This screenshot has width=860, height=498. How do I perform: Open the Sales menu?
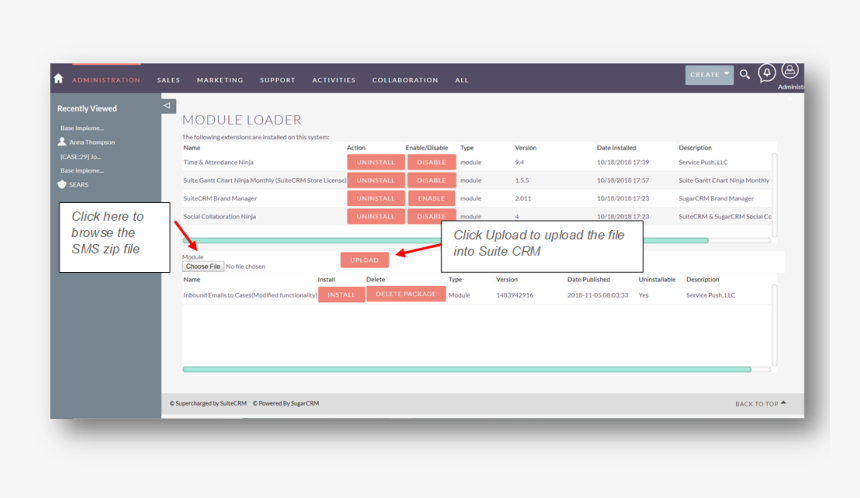pos(169,80)
